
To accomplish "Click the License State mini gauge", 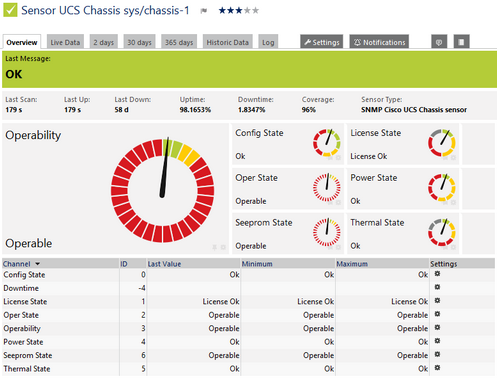I will (x=442, y=143).
